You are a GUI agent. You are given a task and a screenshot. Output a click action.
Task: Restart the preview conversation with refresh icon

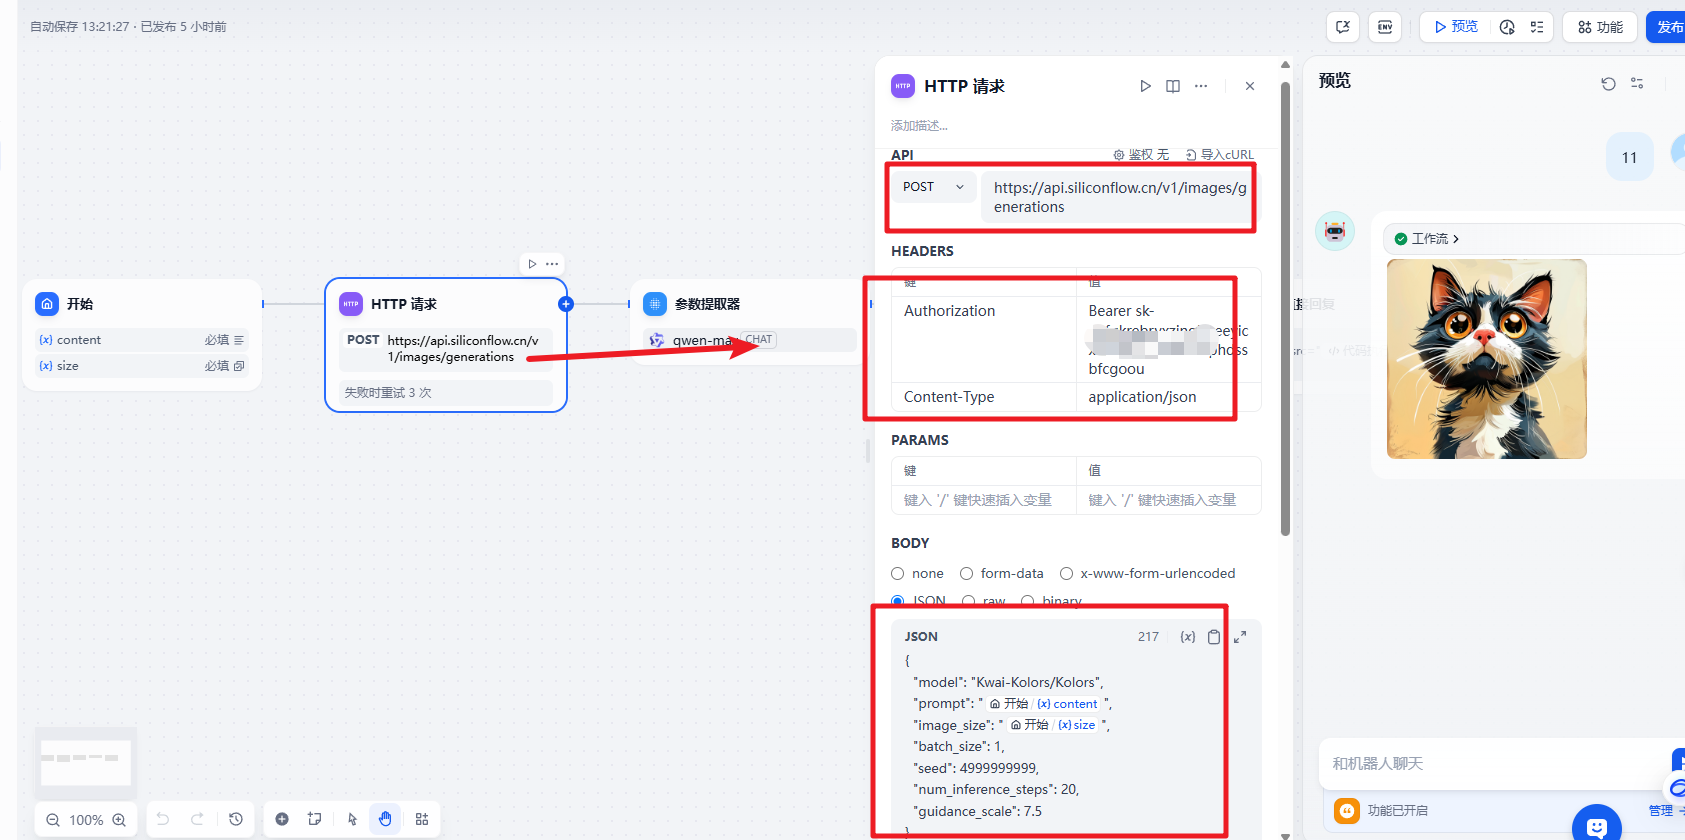tap(1608, 83)
